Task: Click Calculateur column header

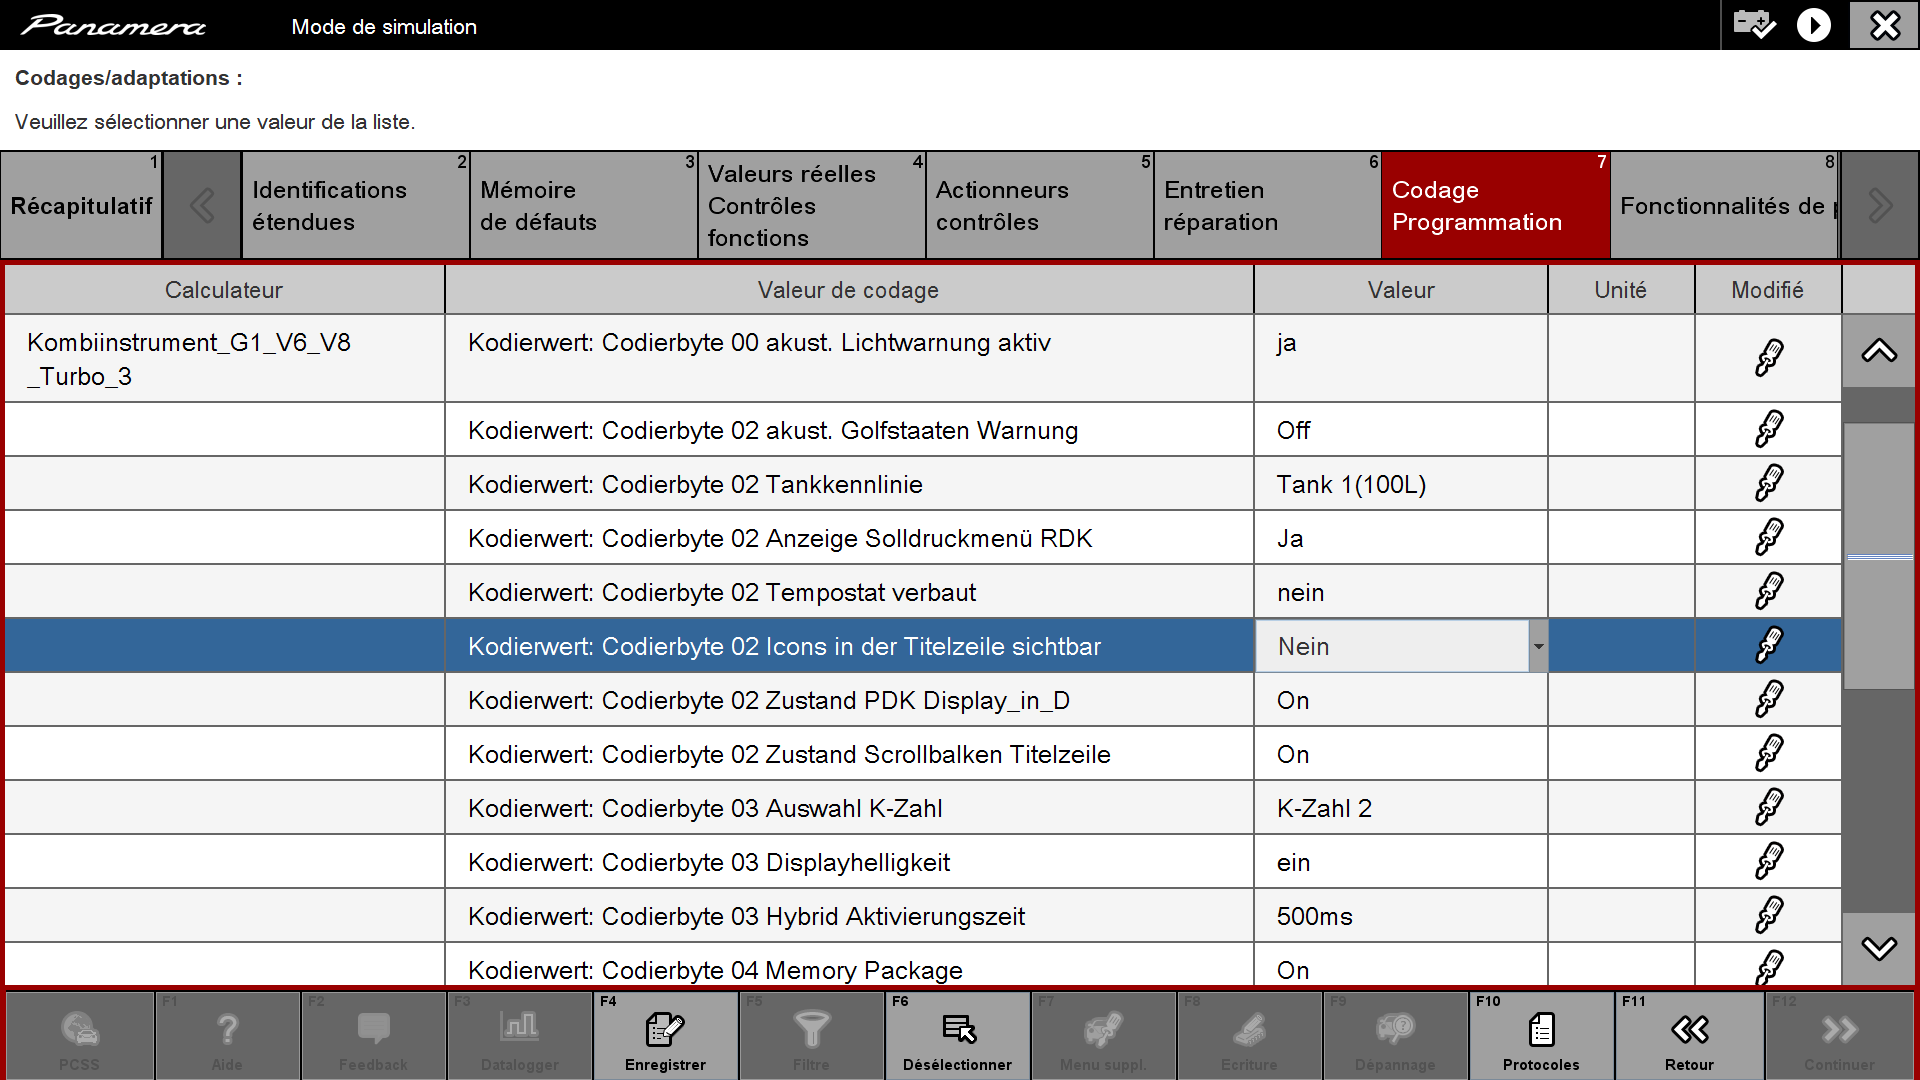Action: click(x=224, y=290)
